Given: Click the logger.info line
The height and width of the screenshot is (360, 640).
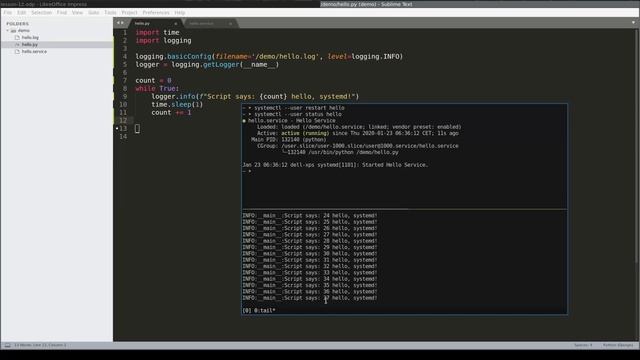Looking at the screenshot, I should (255, 96).
